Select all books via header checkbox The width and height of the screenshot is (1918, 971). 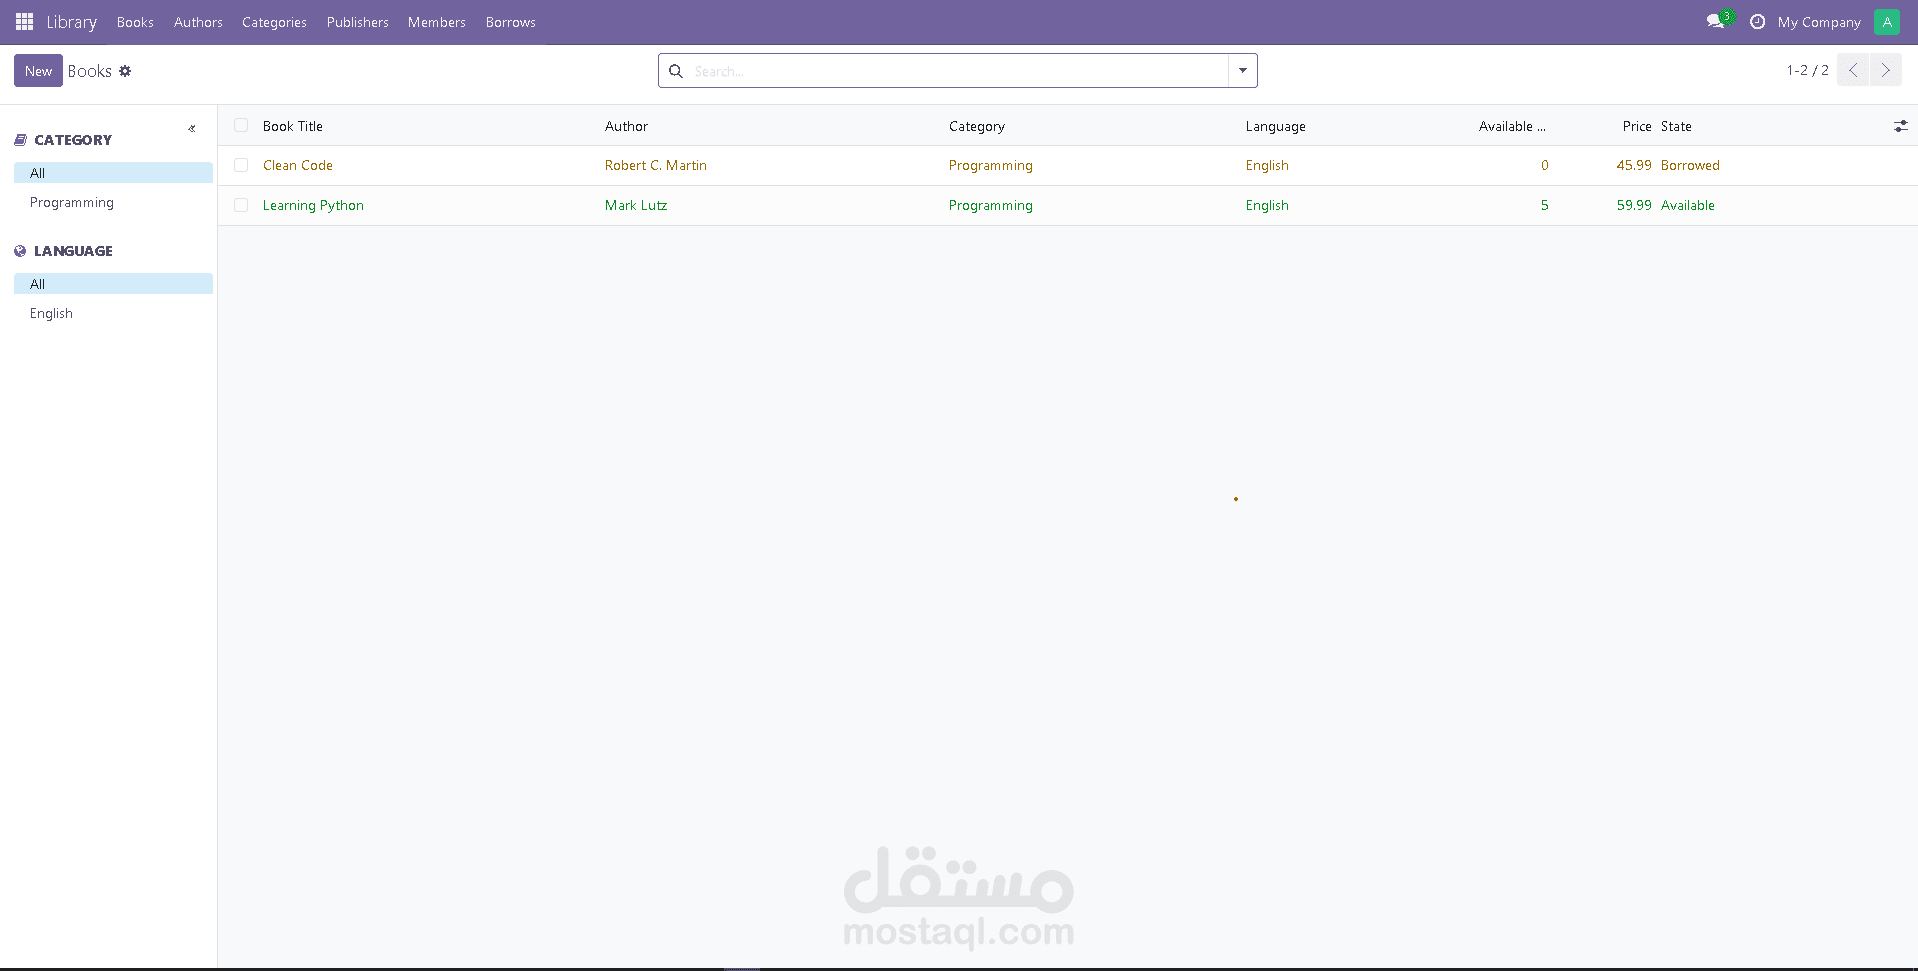click(x=241, y=125)
